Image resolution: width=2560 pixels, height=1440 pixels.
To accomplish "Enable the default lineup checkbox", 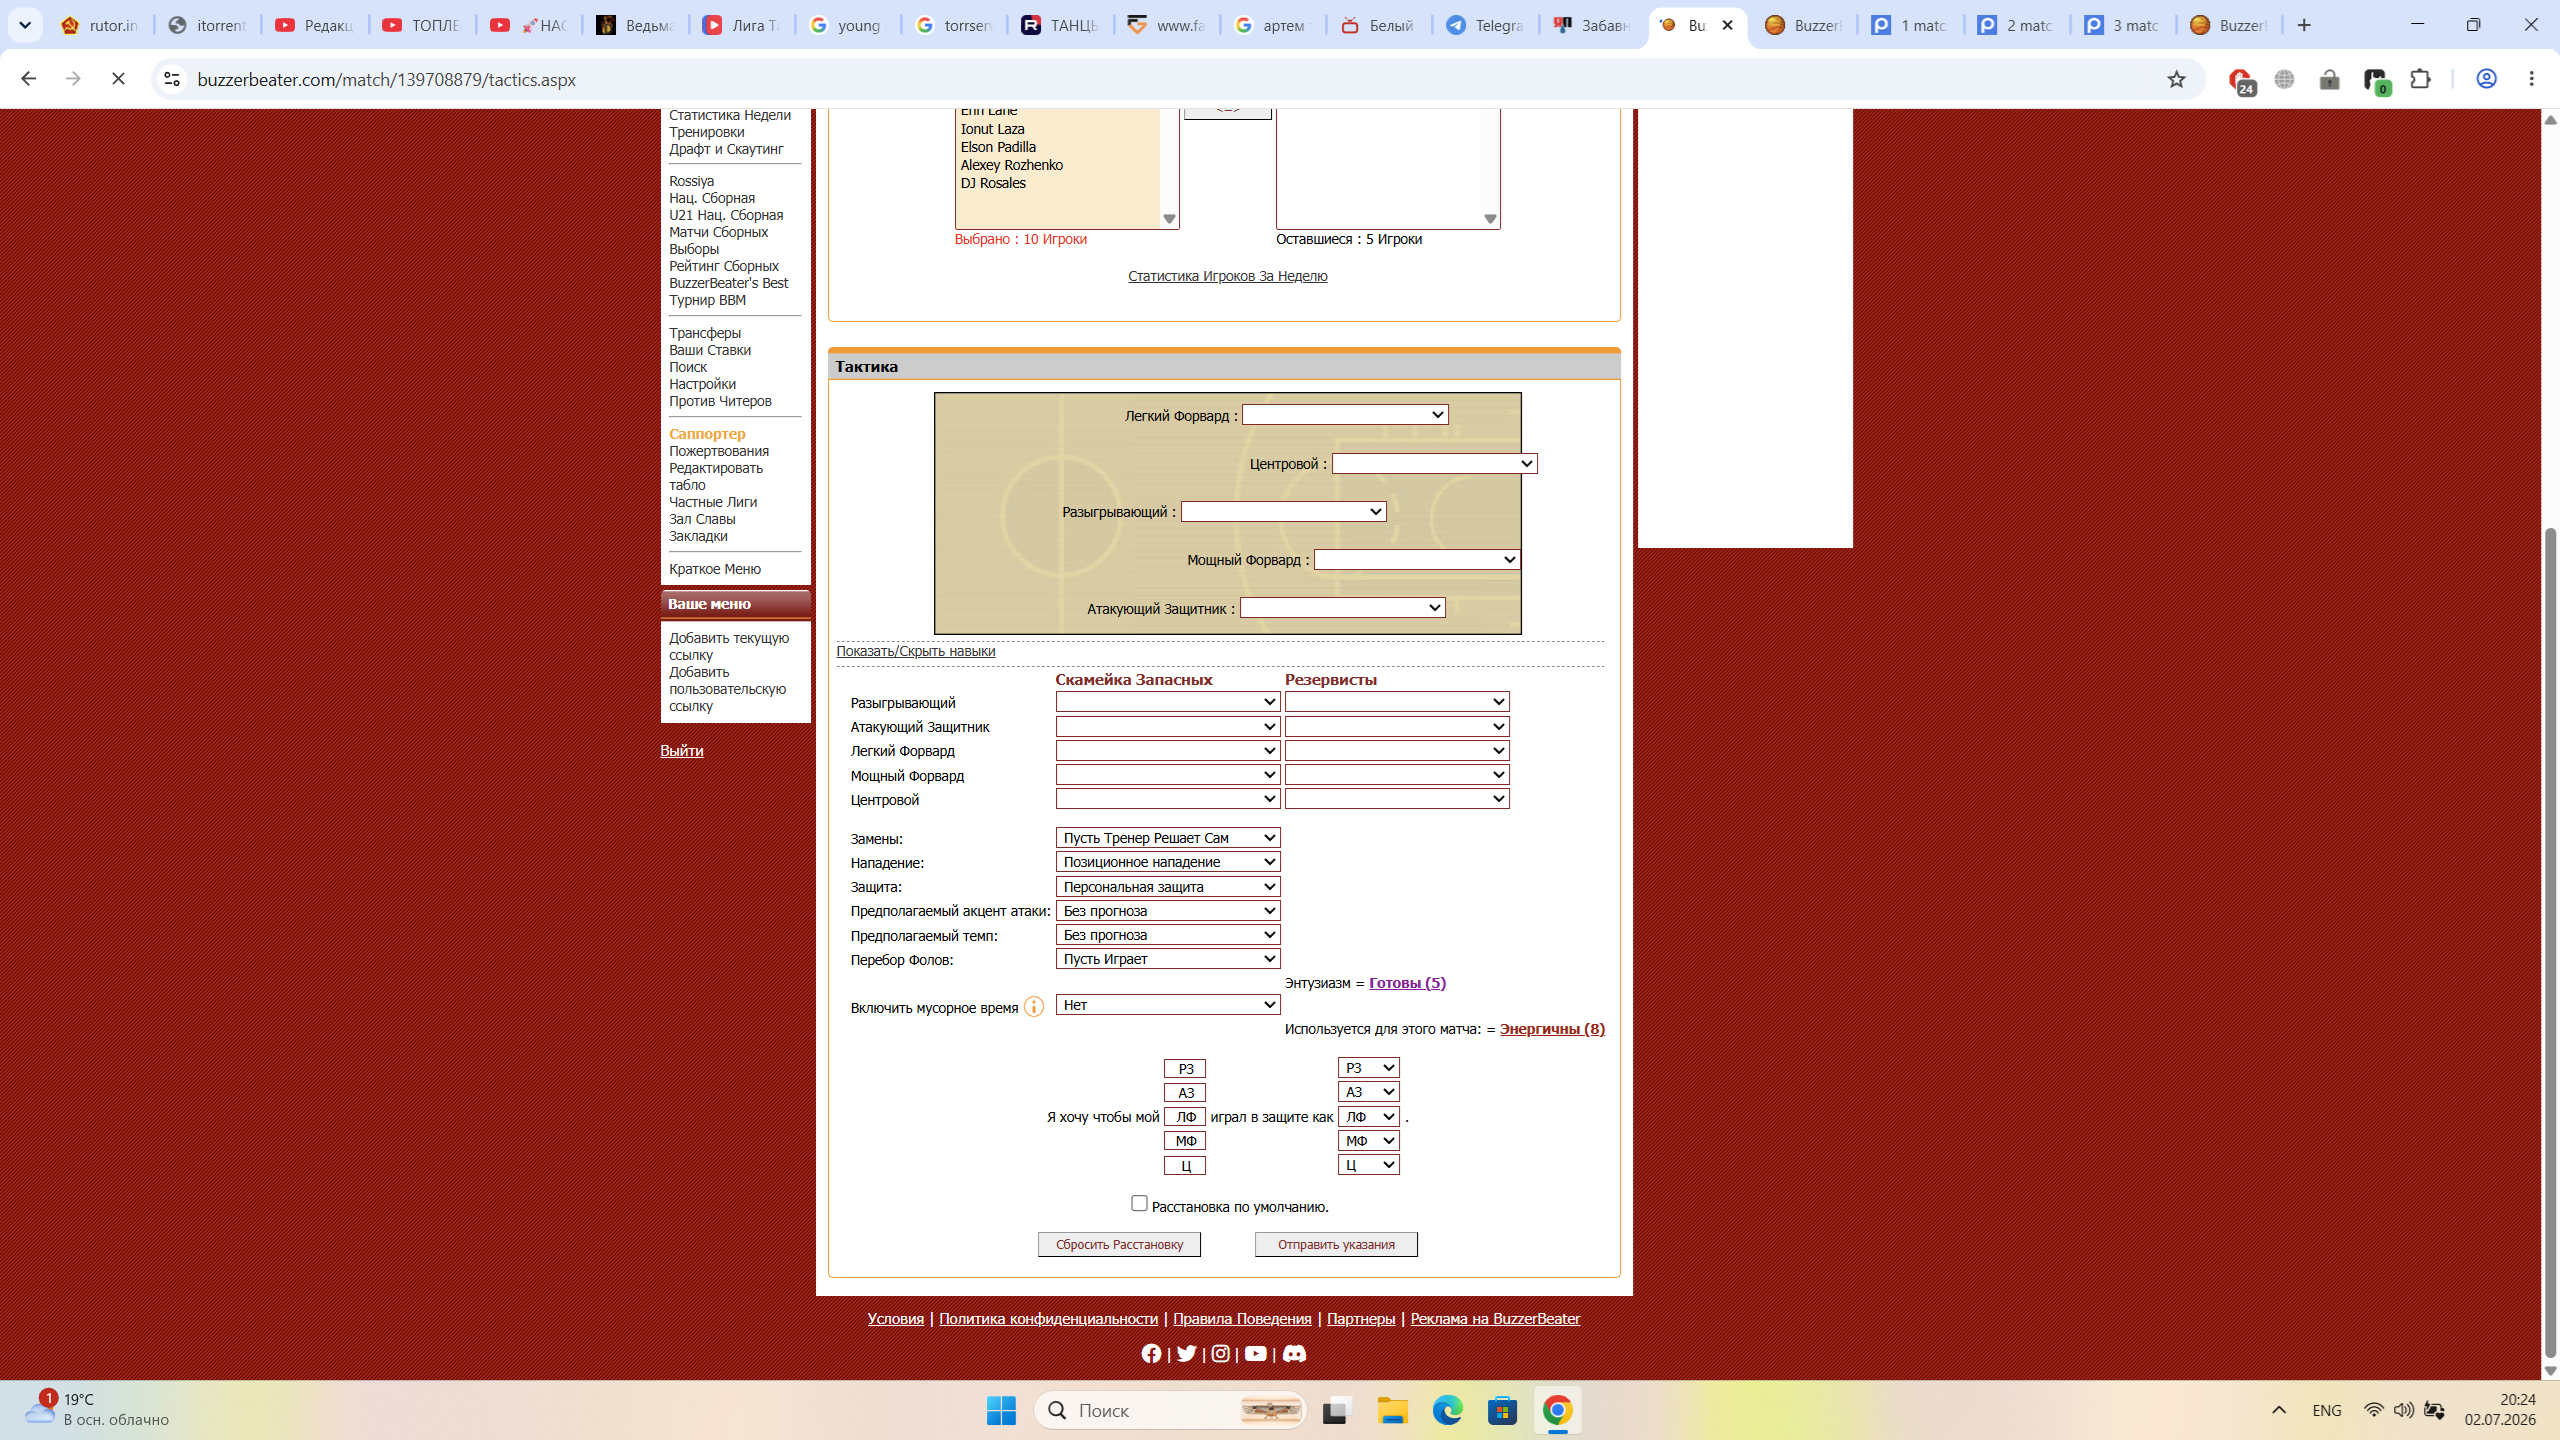I will coord(1139,1204).
